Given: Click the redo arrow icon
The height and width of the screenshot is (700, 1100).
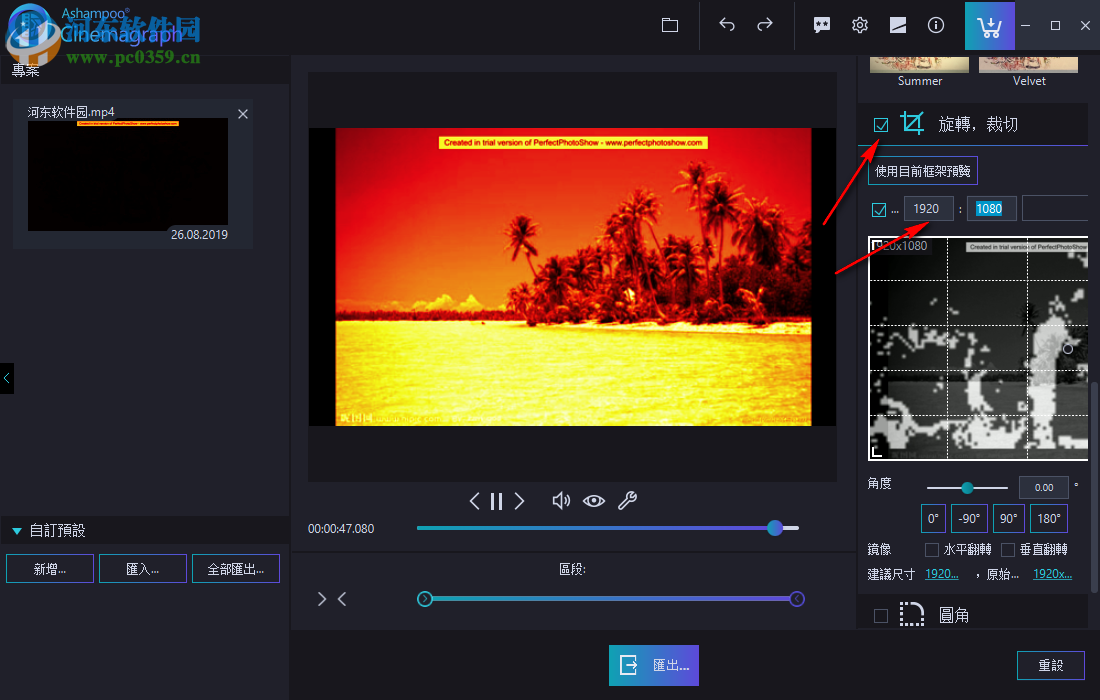Looking at the screenshot, I should pyautogui.click(x=765, y=26).
